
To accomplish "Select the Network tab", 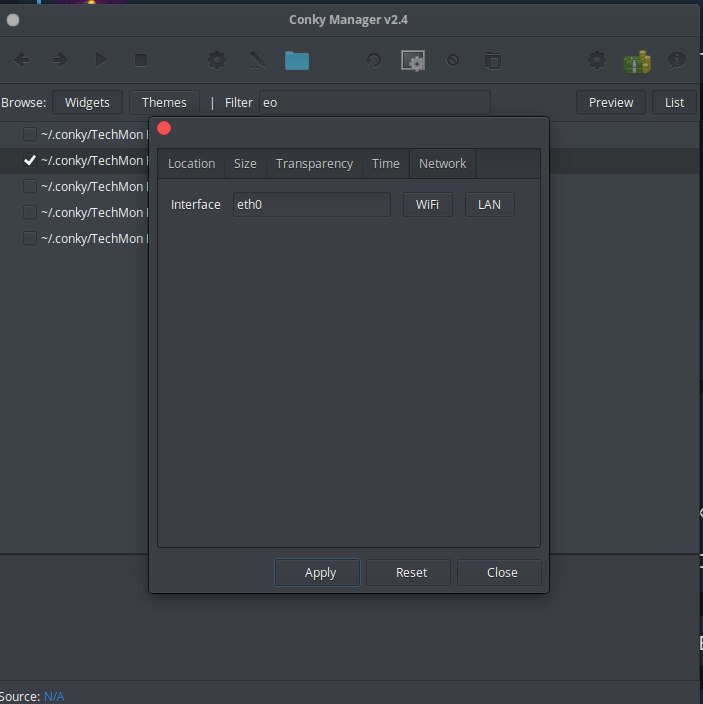I will (442, 163).
